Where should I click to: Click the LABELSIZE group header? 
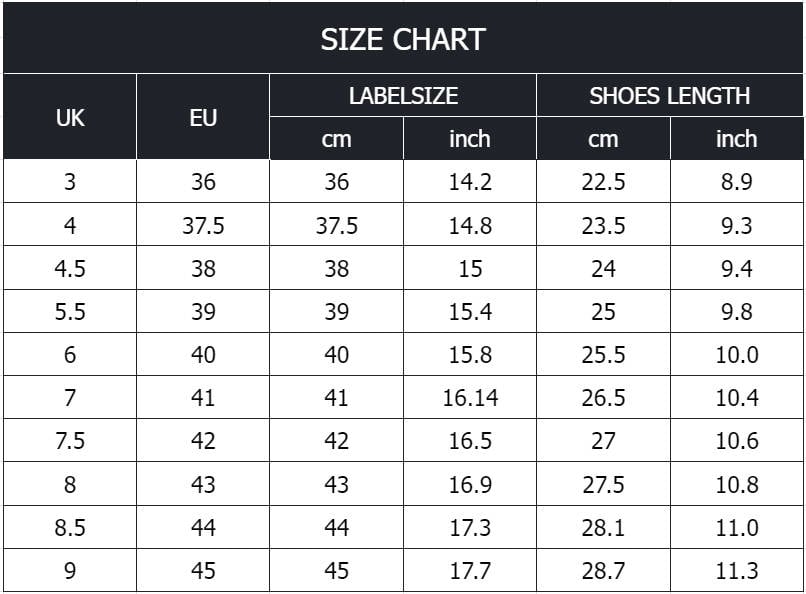tap(403, 96)
